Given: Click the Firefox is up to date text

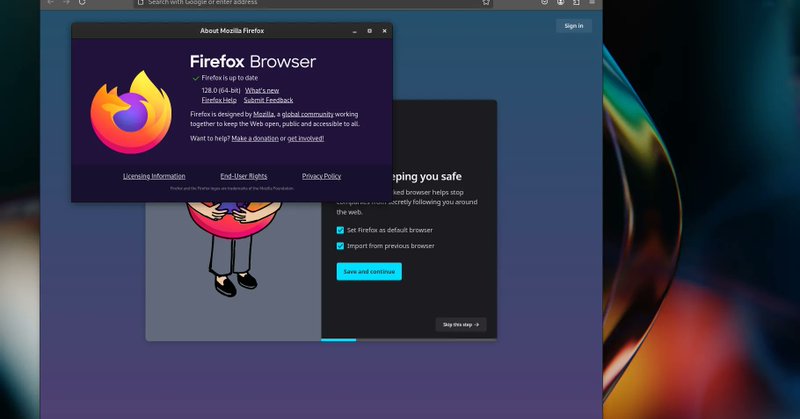Looking at the screenshot, I should click(x=230, y=78).
